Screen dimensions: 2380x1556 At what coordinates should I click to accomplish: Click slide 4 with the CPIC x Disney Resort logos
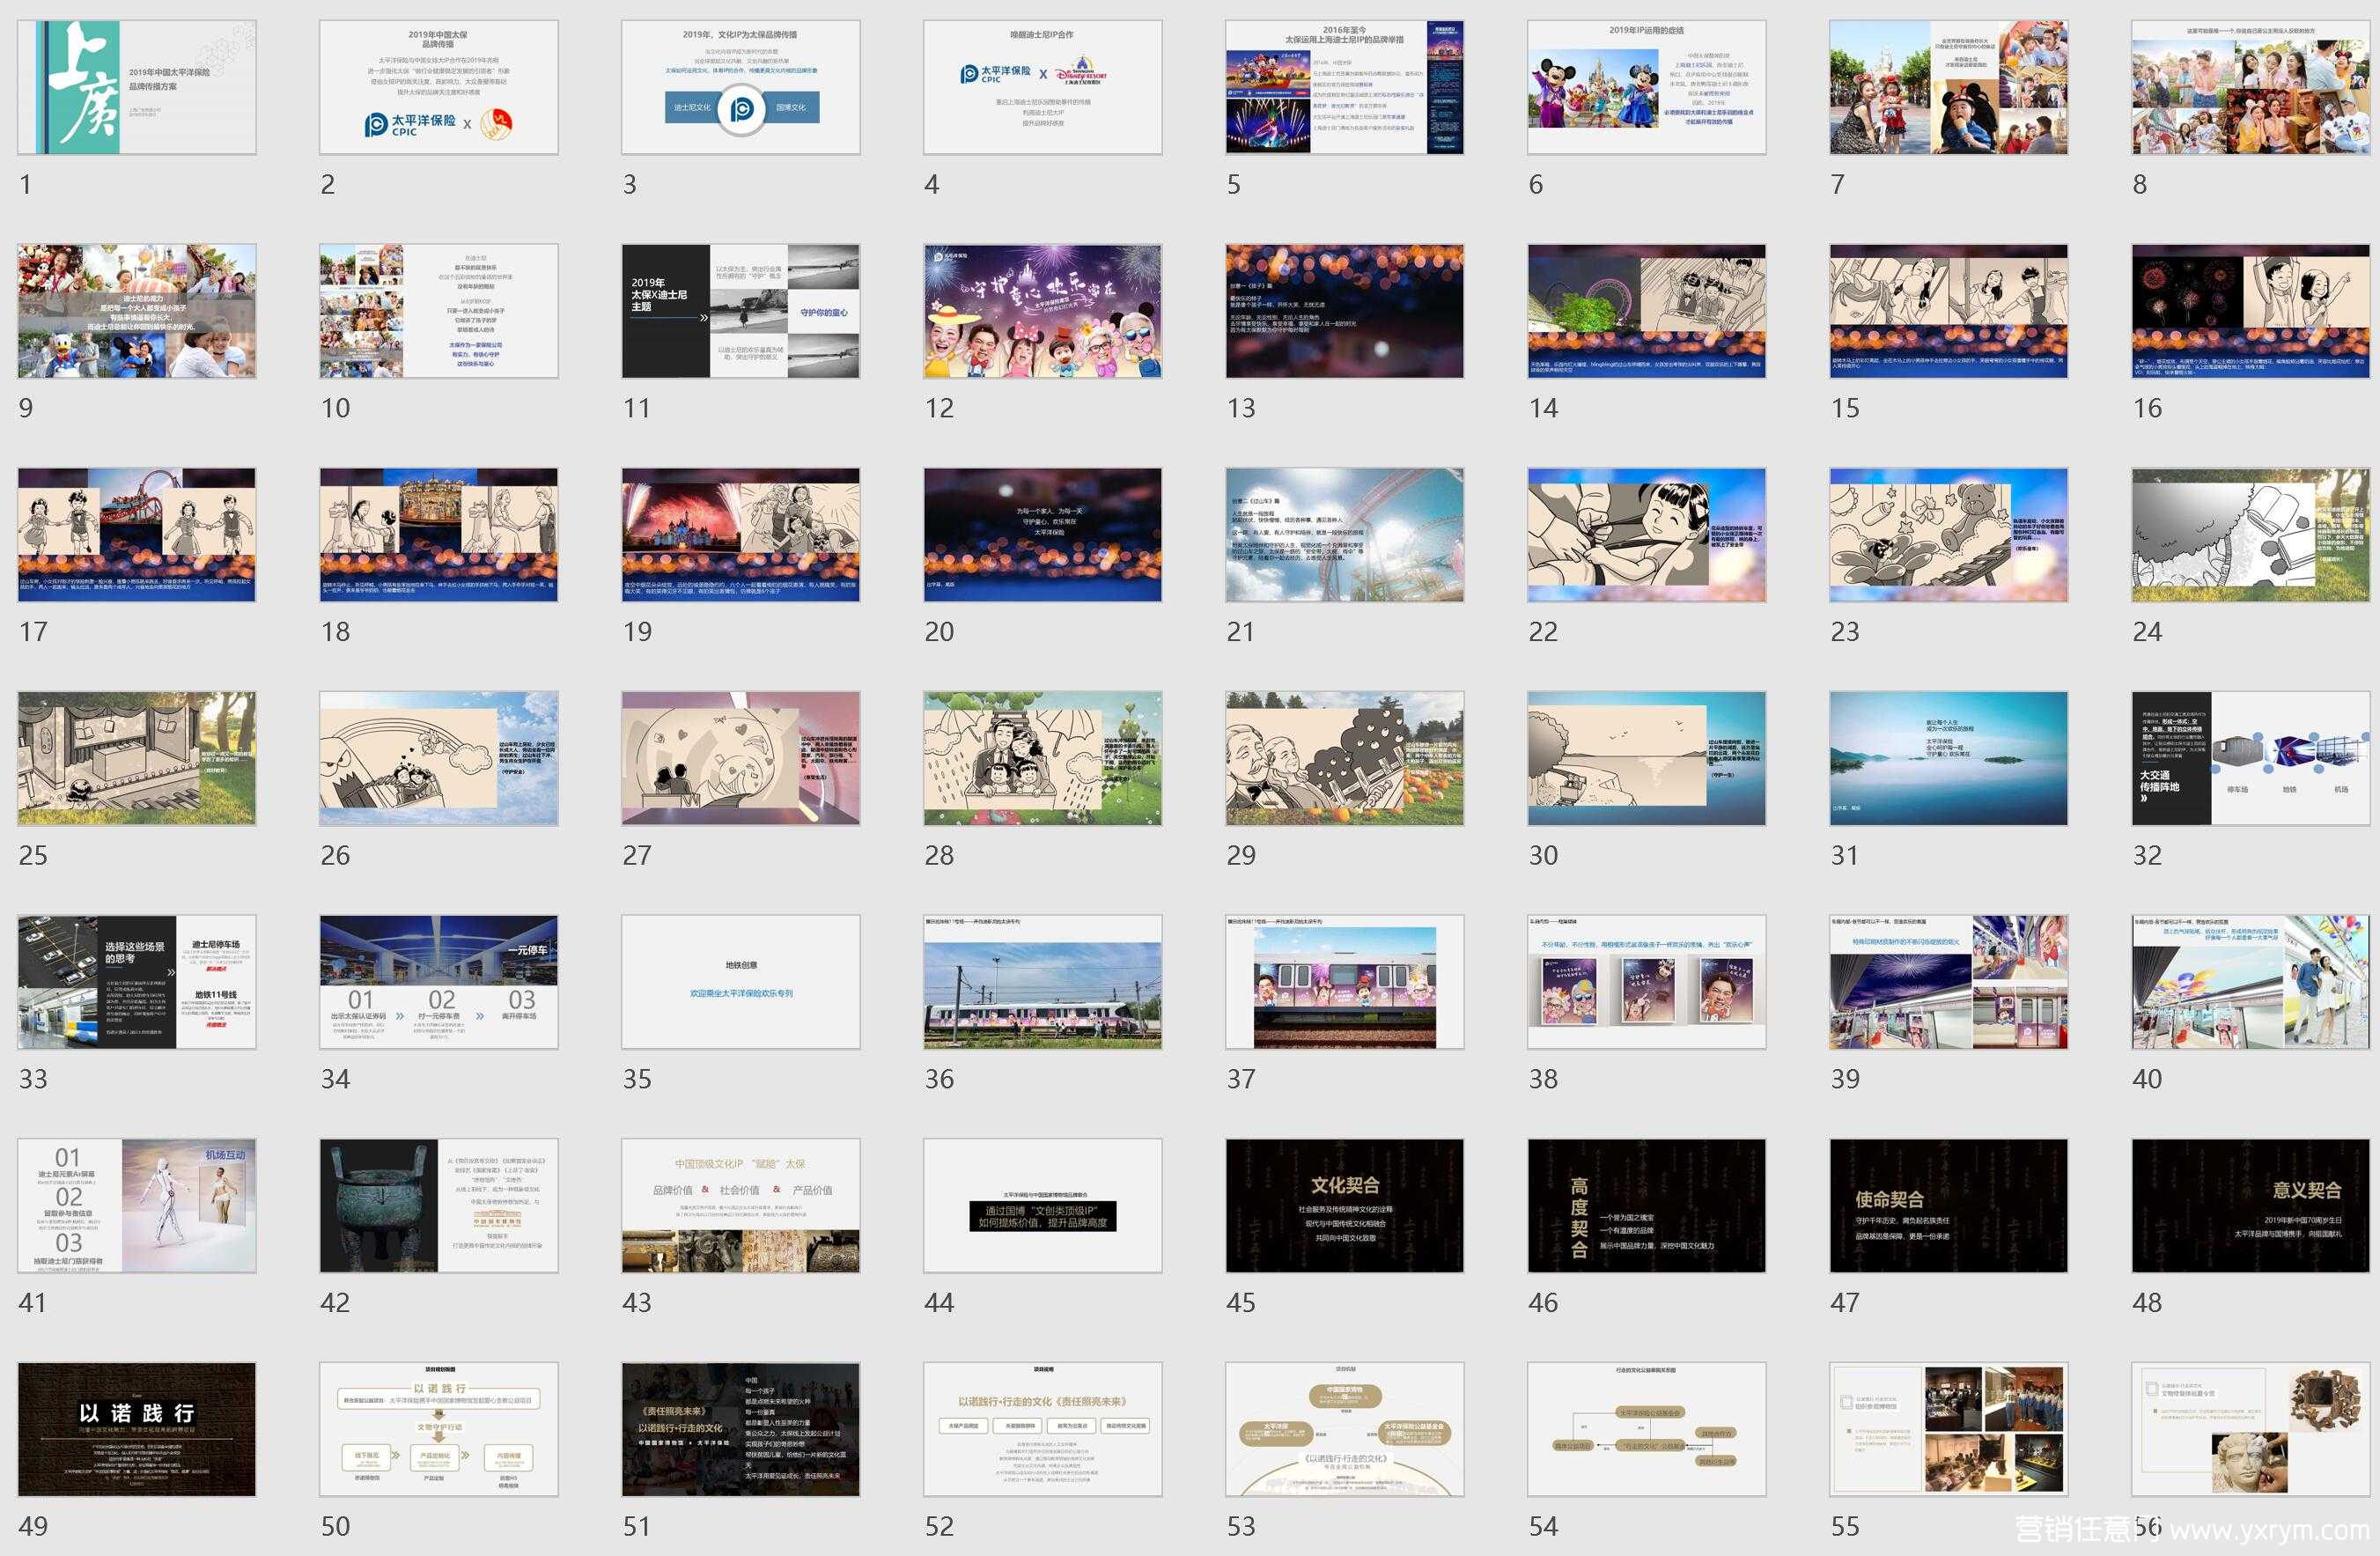point(1043,87)
